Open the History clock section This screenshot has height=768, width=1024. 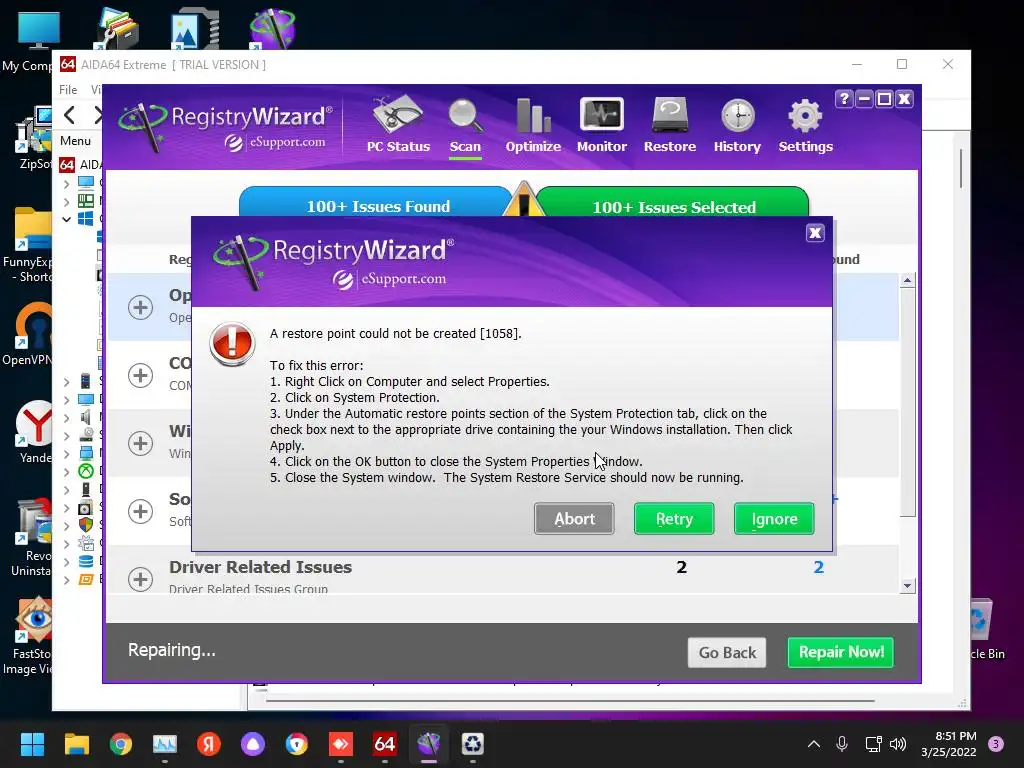tap(737, 125)
